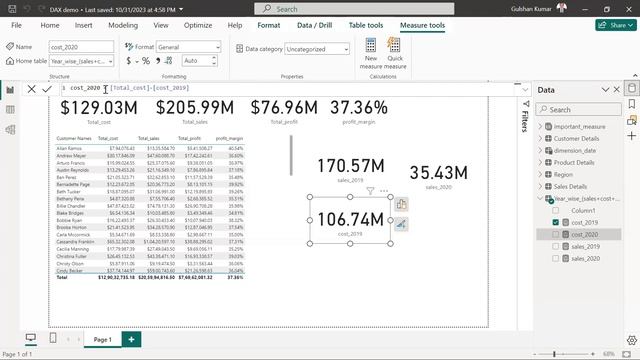Open the Data pane icon on right rail

[x=632, y=88]
